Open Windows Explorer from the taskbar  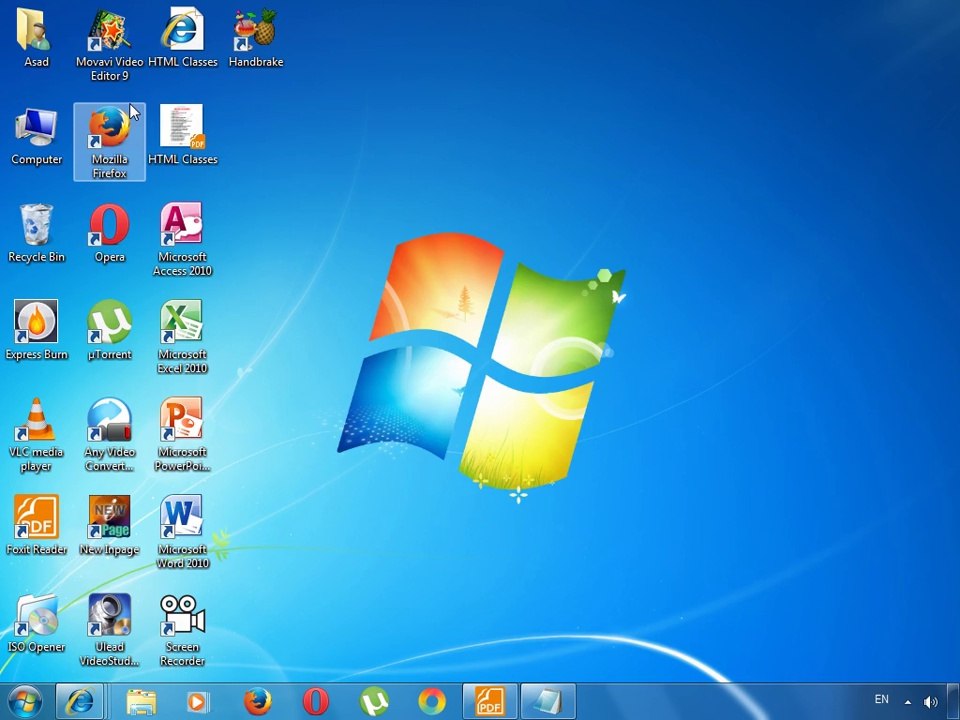141,702
